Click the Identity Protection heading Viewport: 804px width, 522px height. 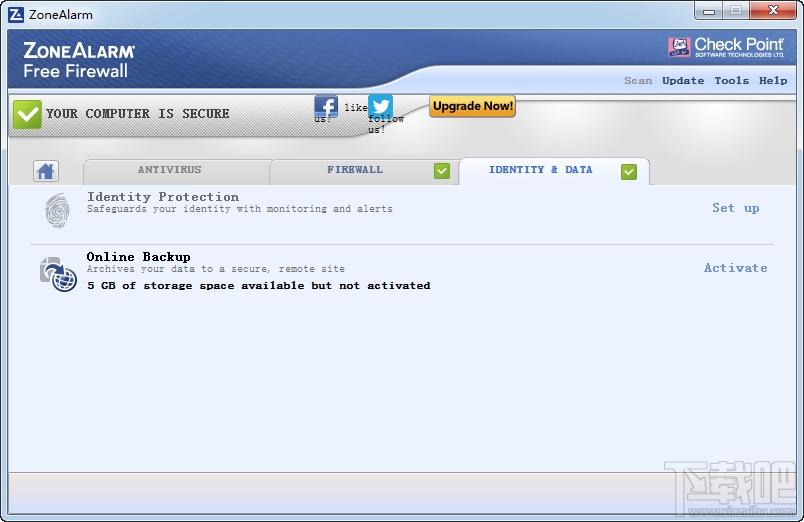click(163, 196)
